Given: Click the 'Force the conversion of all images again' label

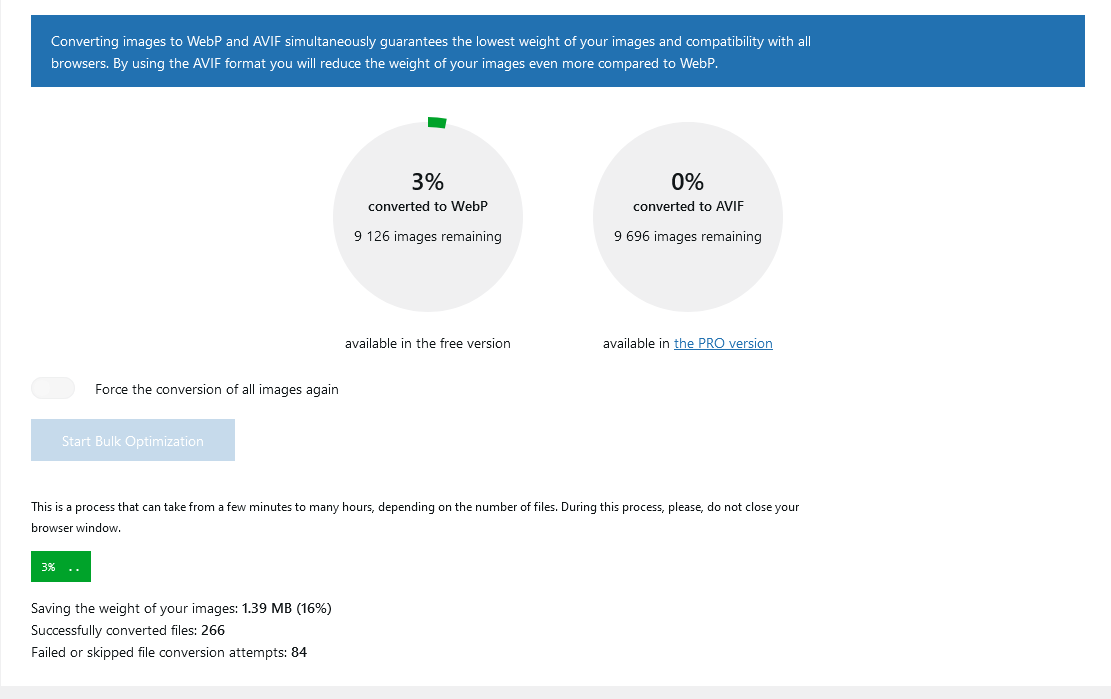Looking at the screenshot, I should (x=217, y=390).
